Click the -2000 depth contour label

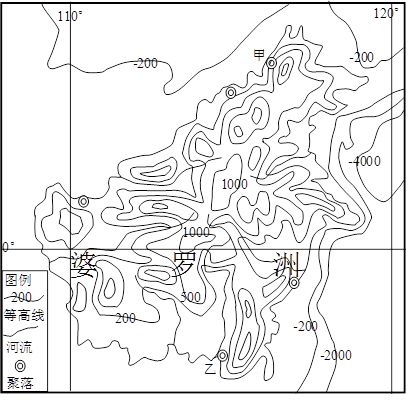coord(336,355)
